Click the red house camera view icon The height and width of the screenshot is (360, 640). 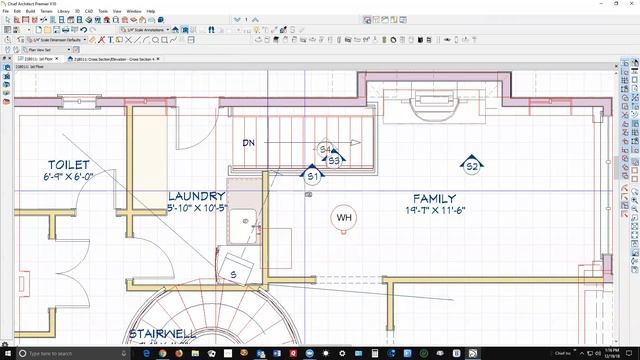tap(107, 20)
